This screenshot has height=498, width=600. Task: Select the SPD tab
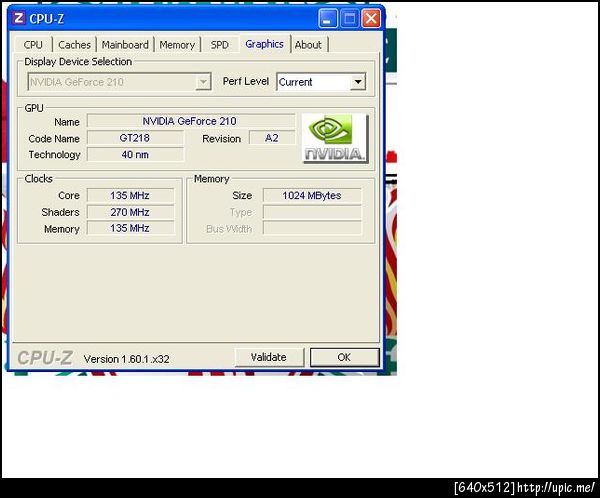(x=220, y=45)
